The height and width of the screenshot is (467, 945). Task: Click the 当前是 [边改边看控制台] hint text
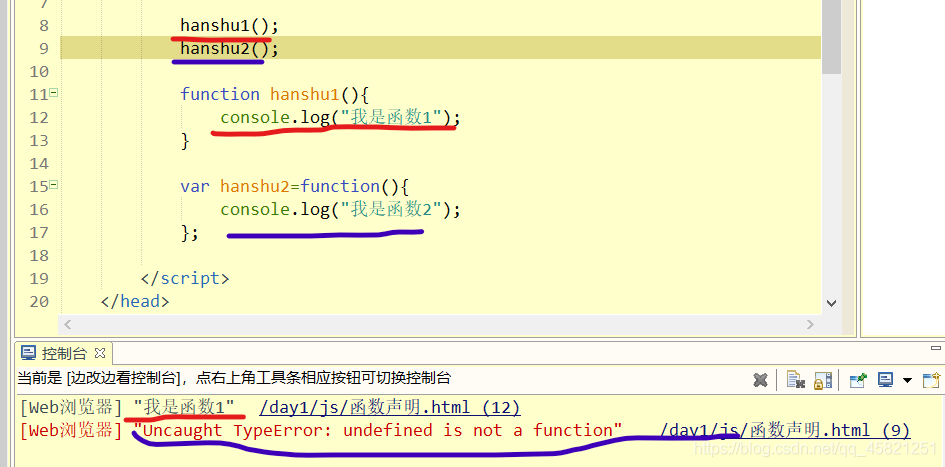pyautogui.click(x=234, y=378)
